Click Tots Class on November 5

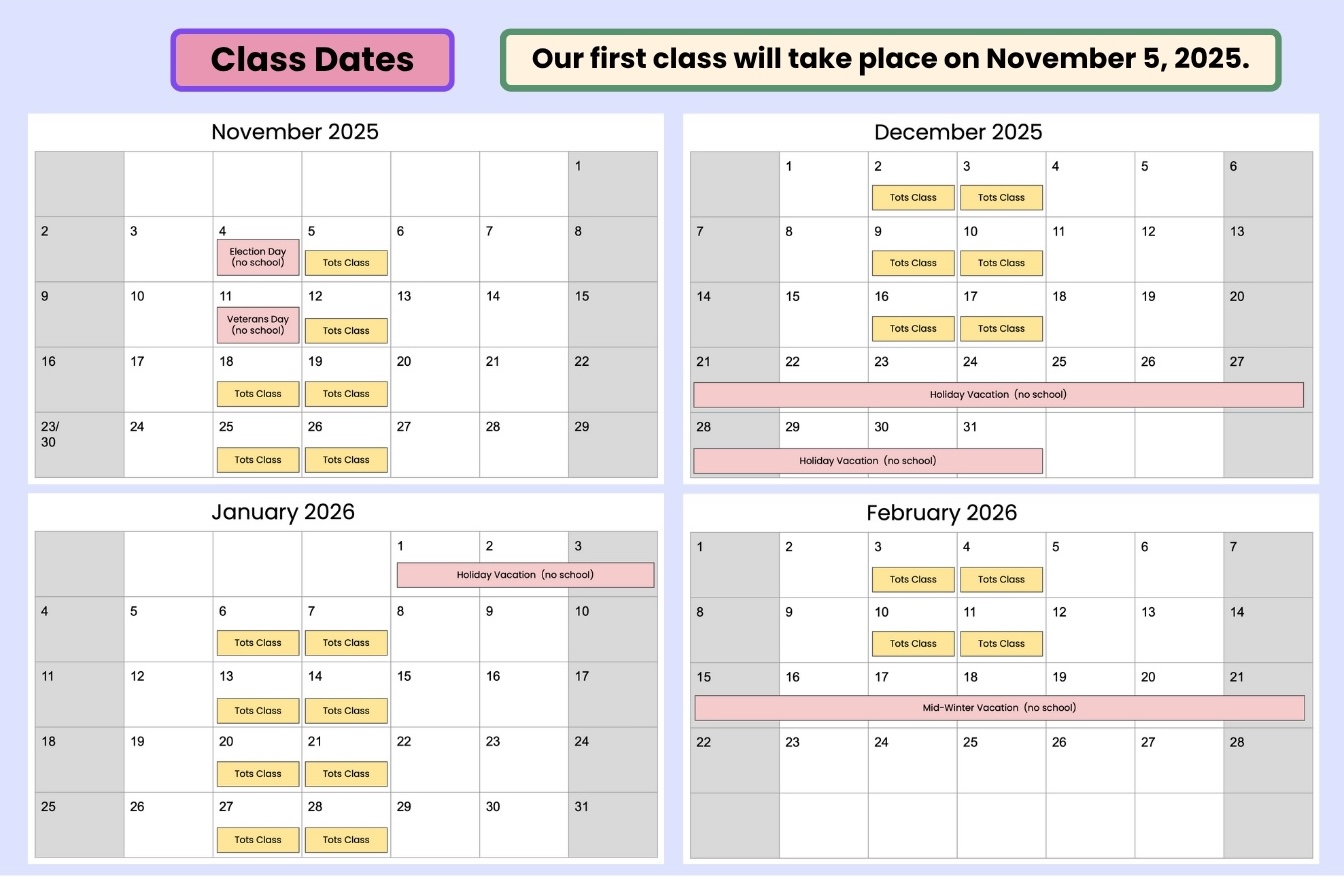pos(346,263)
